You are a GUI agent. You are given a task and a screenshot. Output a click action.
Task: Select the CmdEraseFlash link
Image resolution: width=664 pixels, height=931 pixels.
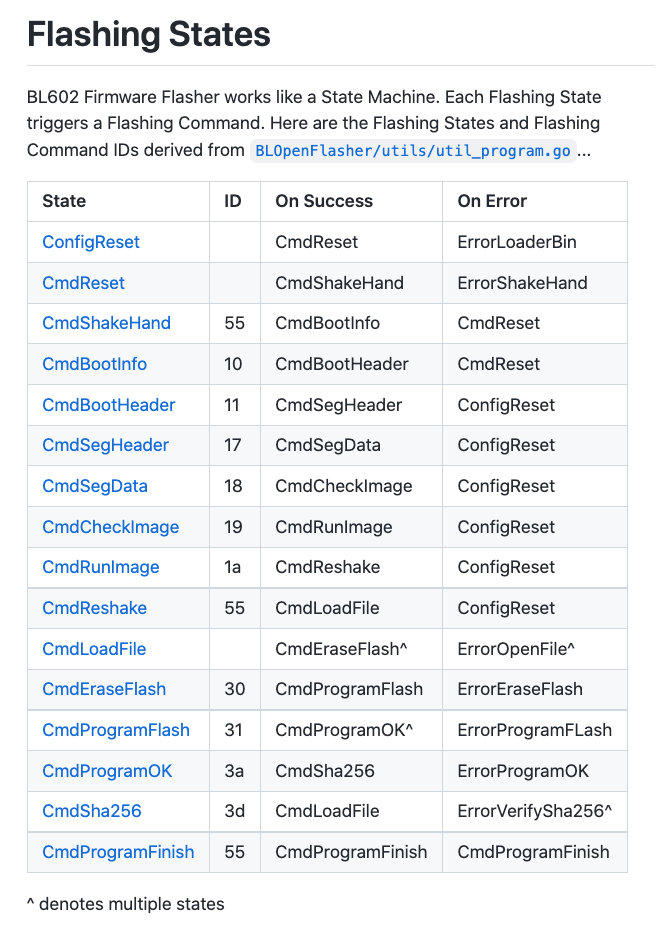(x=104, y=689)
